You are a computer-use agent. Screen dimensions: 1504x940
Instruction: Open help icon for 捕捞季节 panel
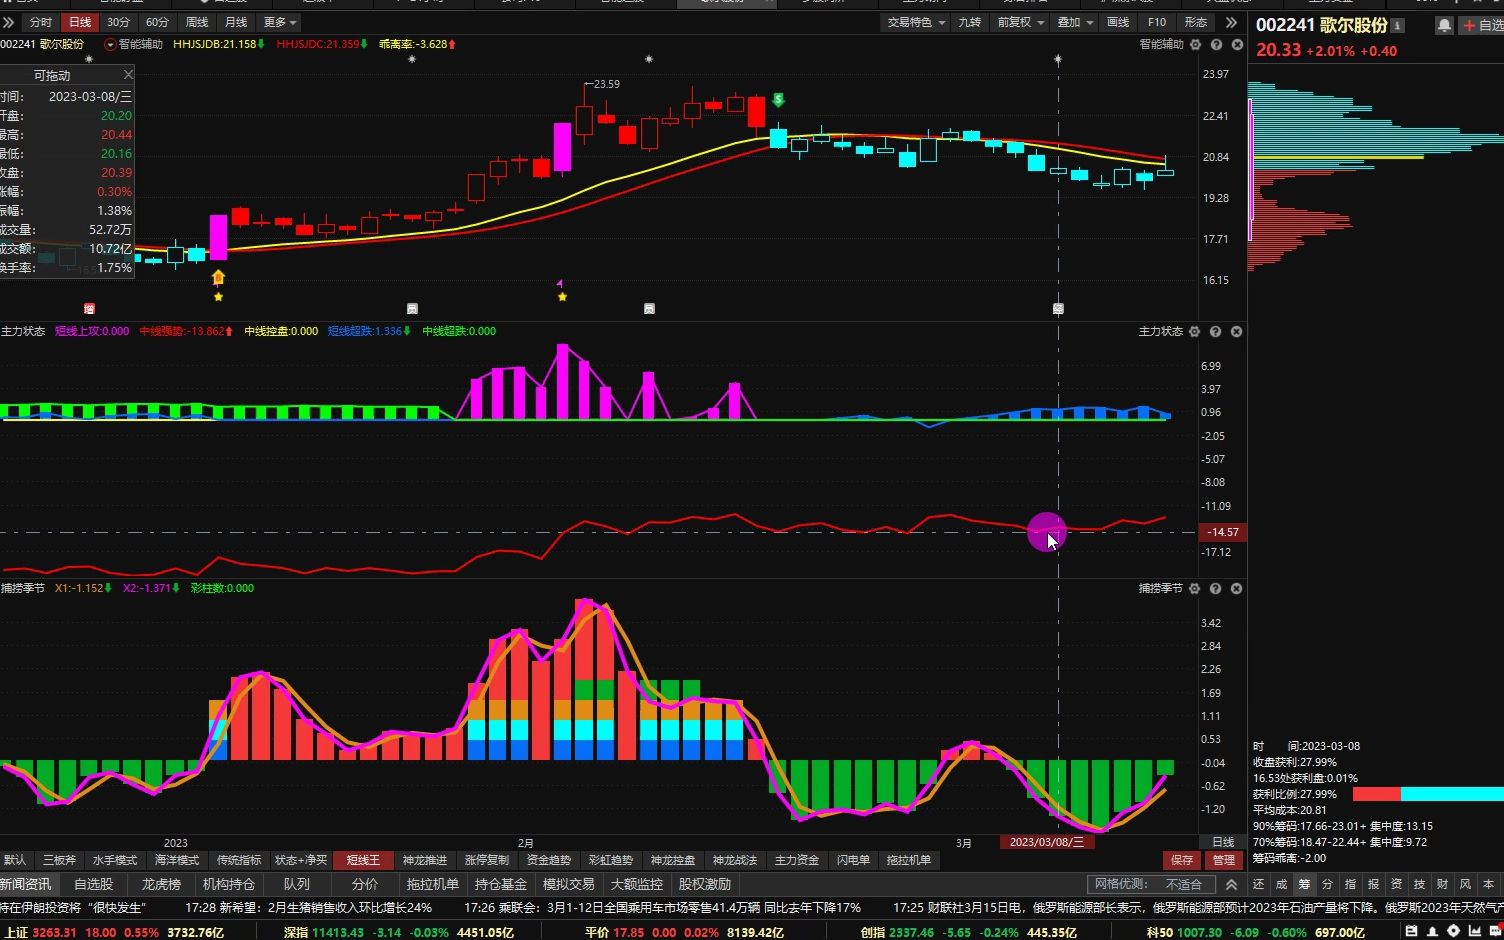[x=1215, y=589]
